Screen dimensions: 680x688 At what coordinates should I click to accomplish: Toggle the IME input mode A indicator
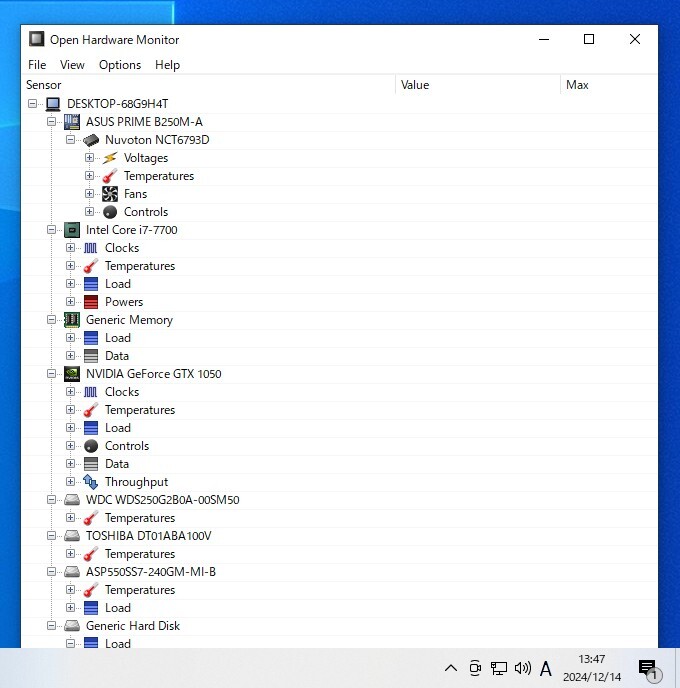[546, 669]
